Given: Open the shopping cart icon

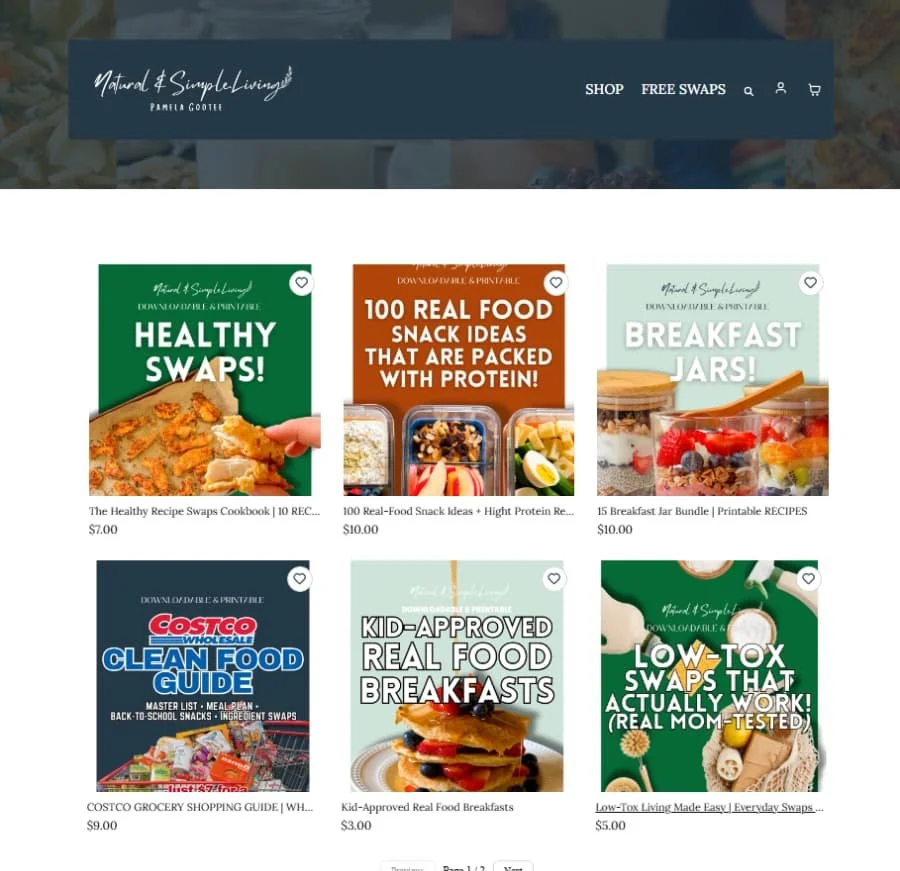Looking at the screenshot, I should 814,90.
